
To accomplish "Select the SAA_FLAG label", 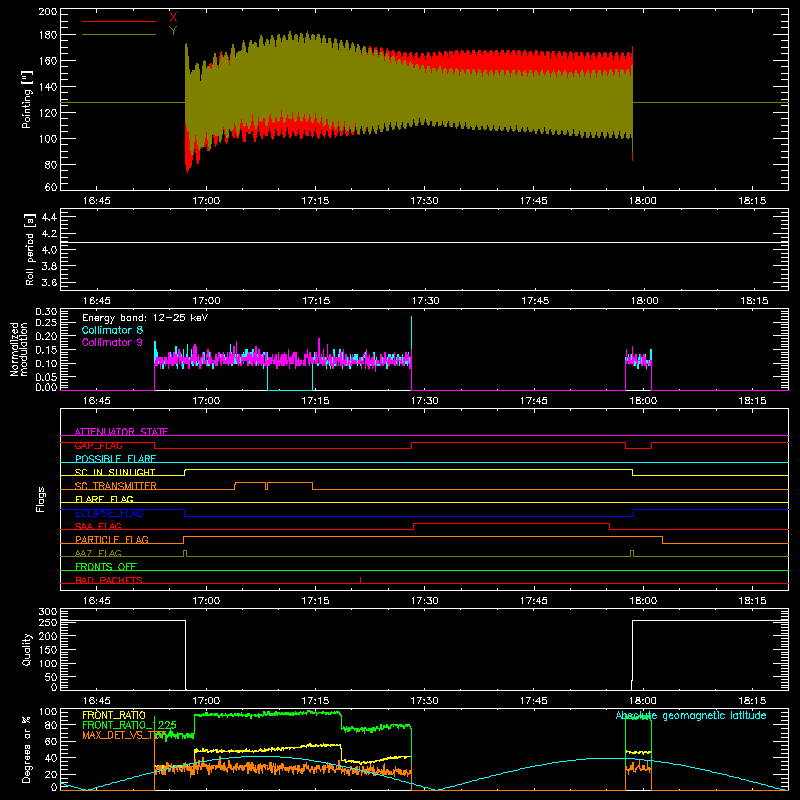I will coord(98,526).
